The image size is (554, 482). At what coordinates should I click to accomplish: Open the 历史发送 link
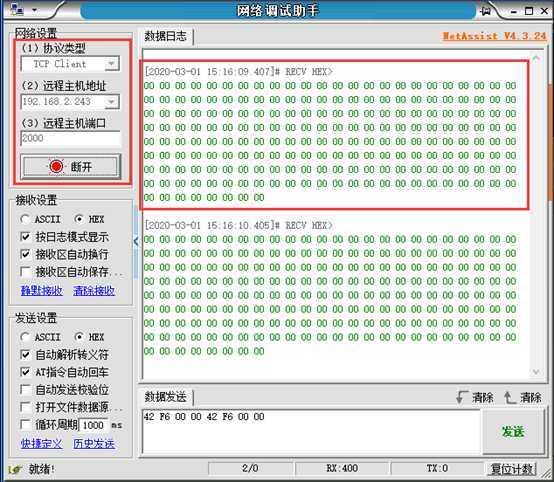pos(94,443)
